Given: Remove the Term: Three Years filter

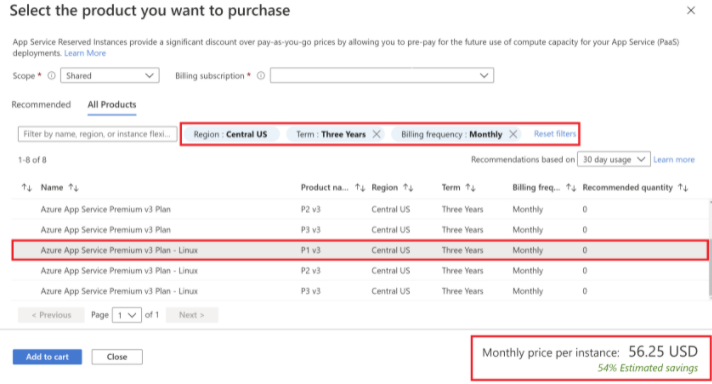Looking at the screenshot, I should pos(376,134).
